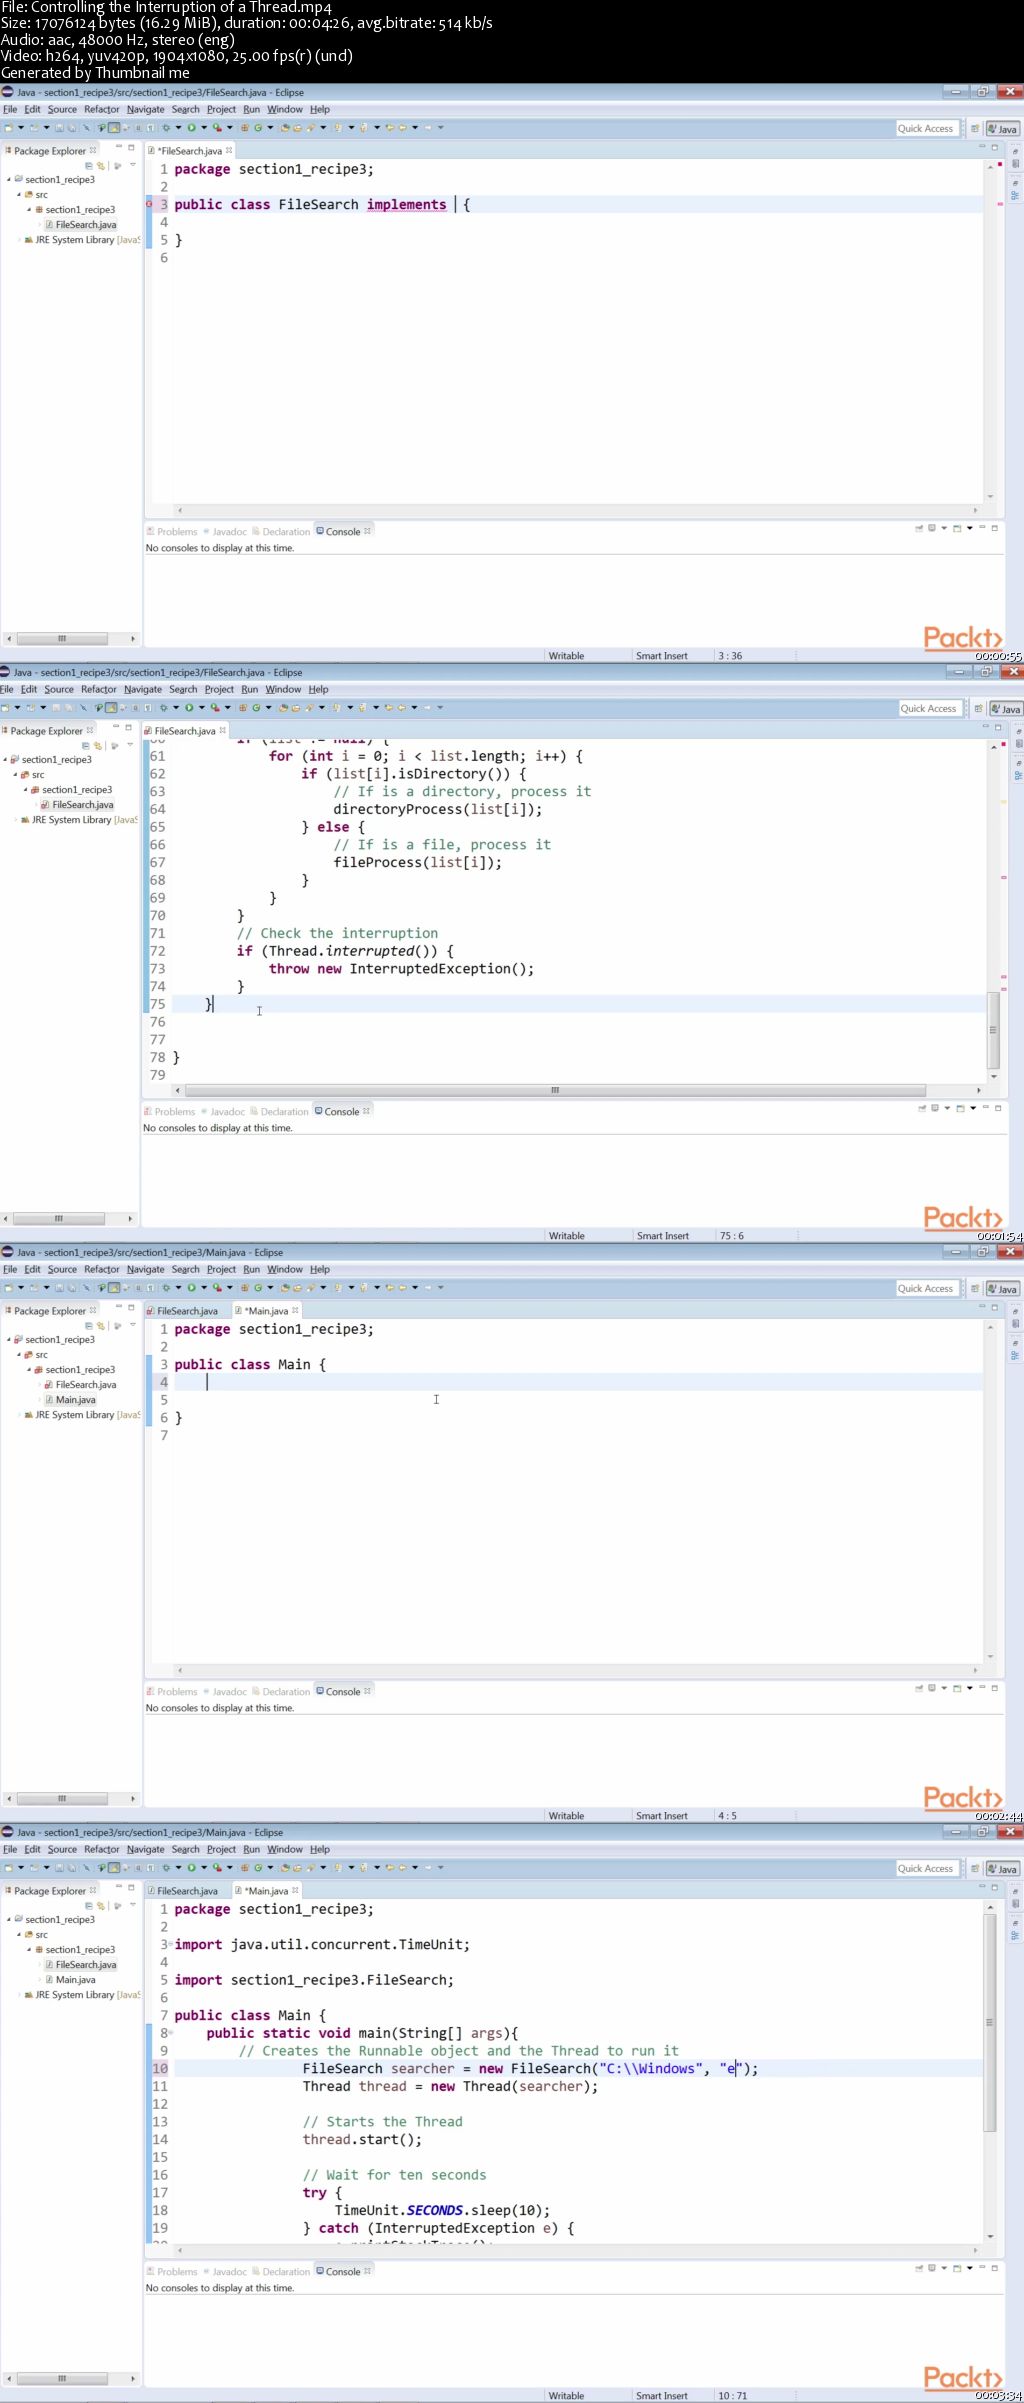
Task: Maximize the editor area in the 00:02:44 frame
Action: point(996,1307)
